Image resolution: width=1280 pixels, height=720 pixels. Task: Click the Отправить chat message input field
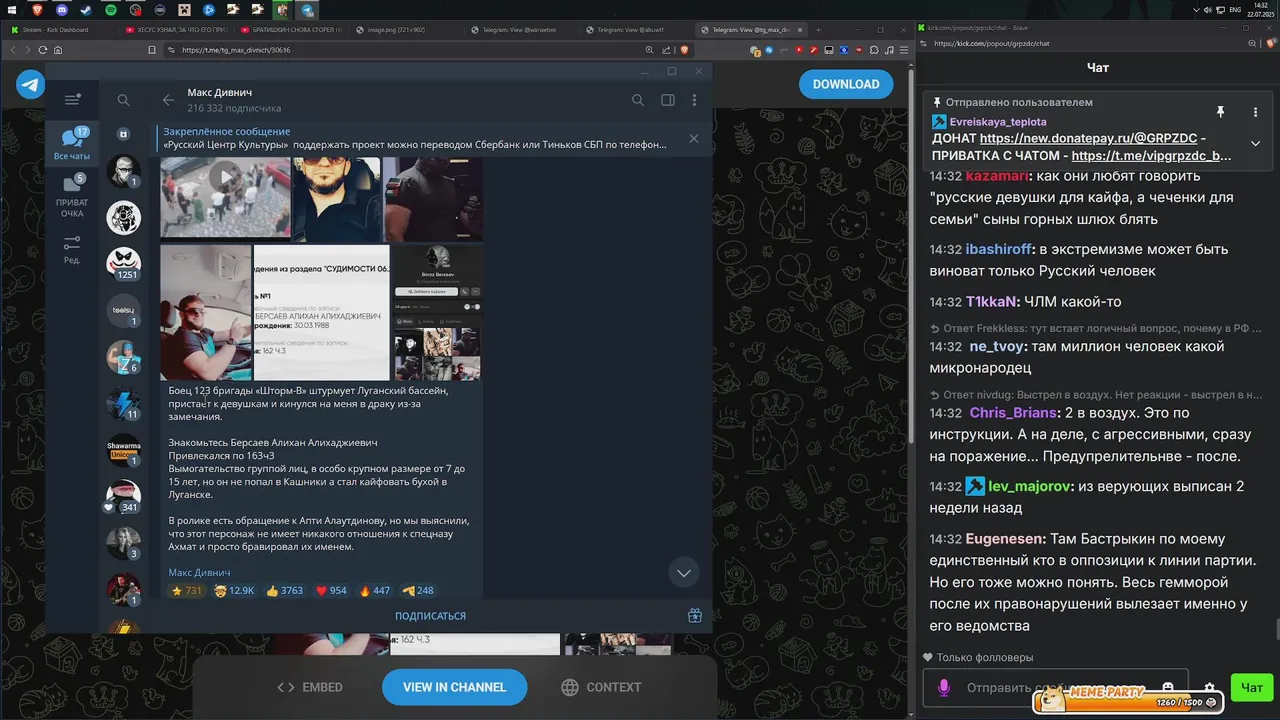(x=1055, y=688)
